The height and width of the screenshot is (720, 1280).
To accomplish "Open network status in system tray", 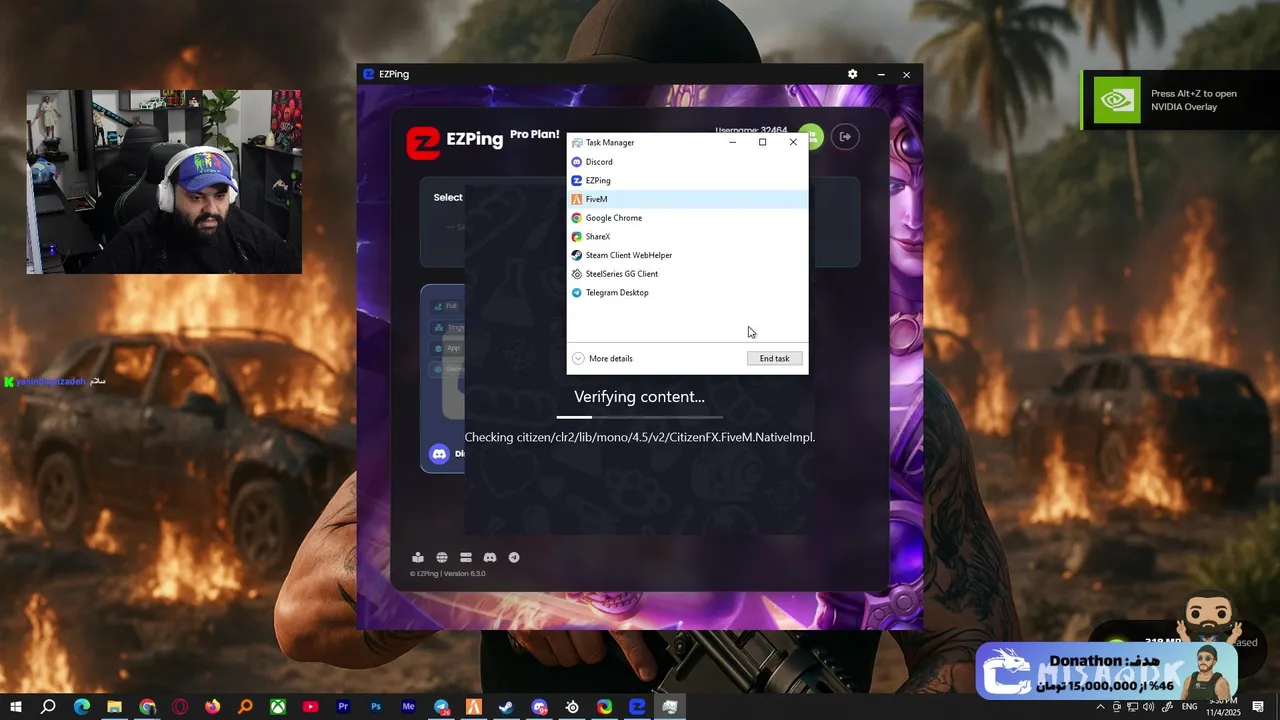I will [x=1132, y=707].
